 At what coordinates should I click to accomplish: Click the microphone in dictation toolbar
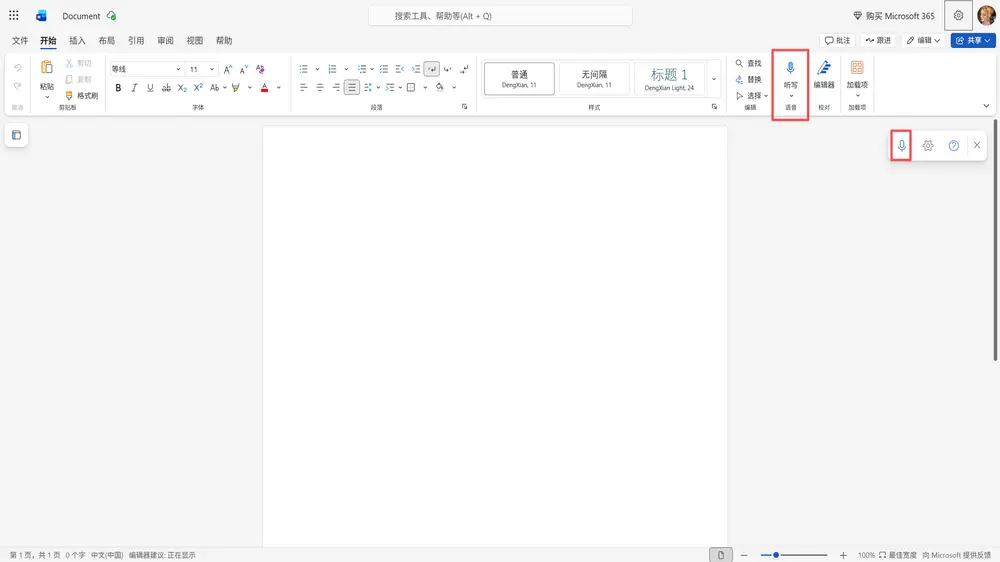pyautogui.click(x=901, y=145)
